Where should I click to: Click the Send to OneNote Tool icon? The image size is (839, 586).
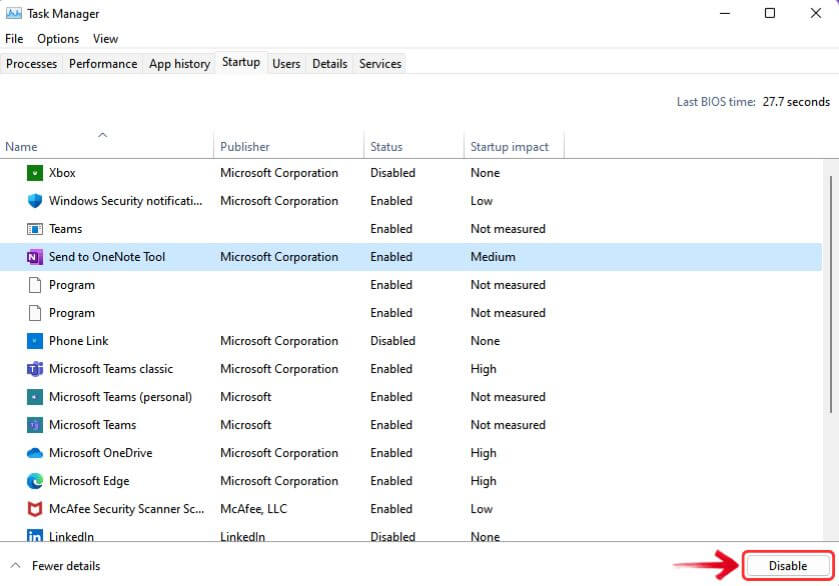[x=34, y=256]
